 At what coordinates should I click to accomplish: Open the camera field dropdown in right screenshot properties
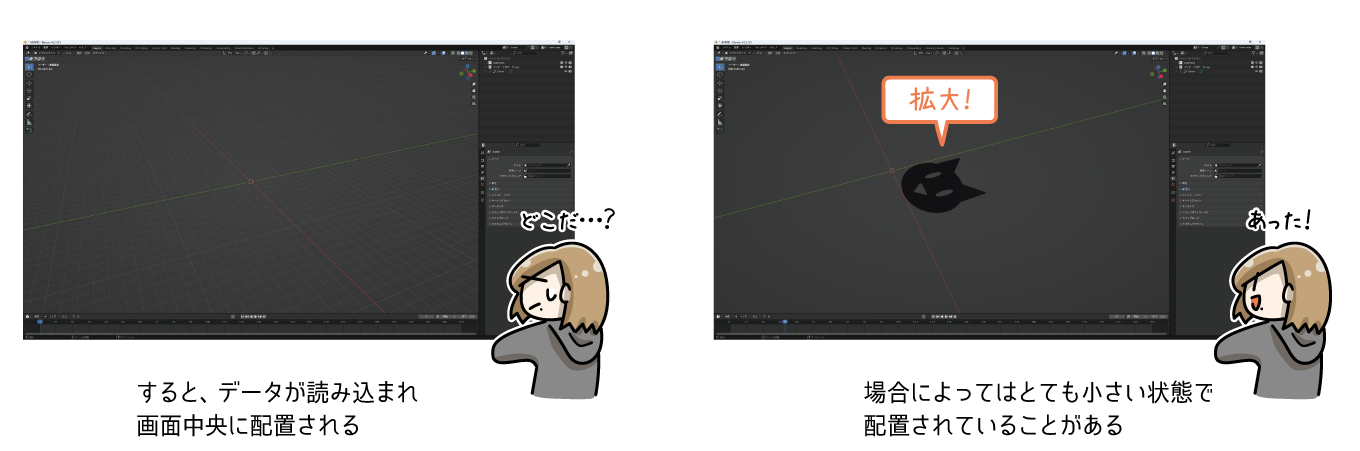click(1236, 164)
